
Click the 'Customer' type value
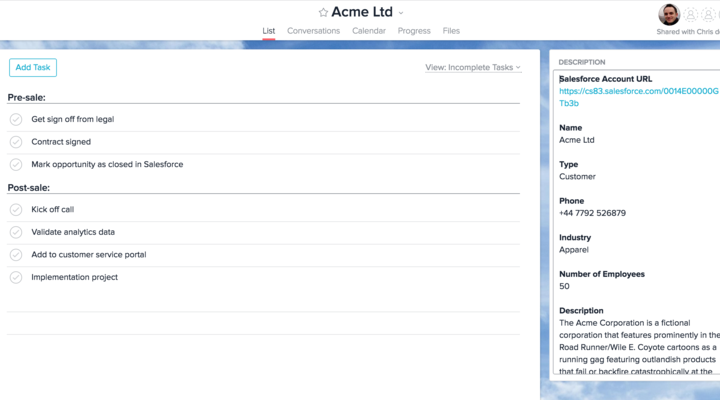[x=577, y=176]
